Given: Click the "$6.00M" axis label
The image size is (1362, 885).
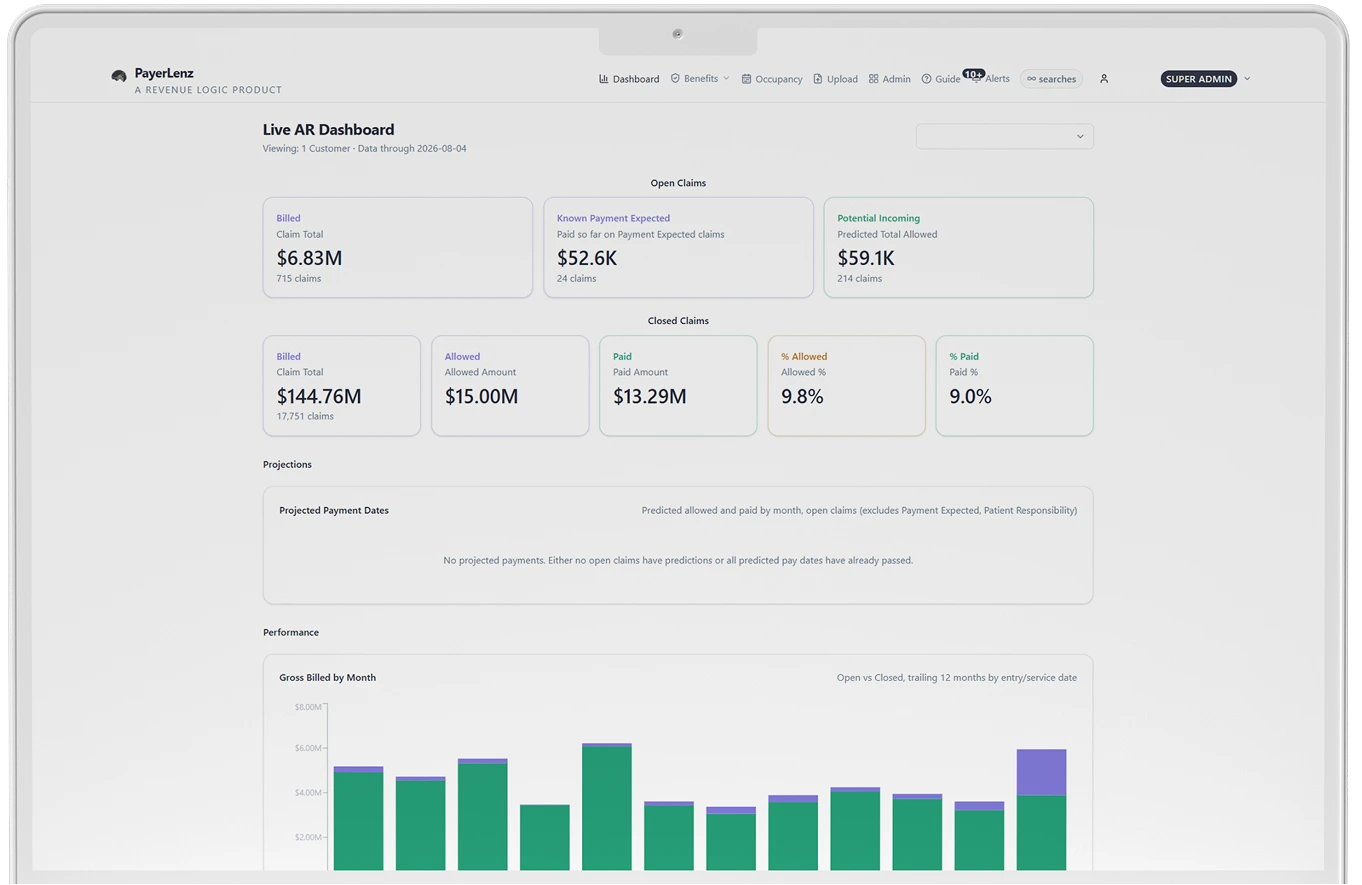Looking at the screenshot, I should click(x=308, y=749).
